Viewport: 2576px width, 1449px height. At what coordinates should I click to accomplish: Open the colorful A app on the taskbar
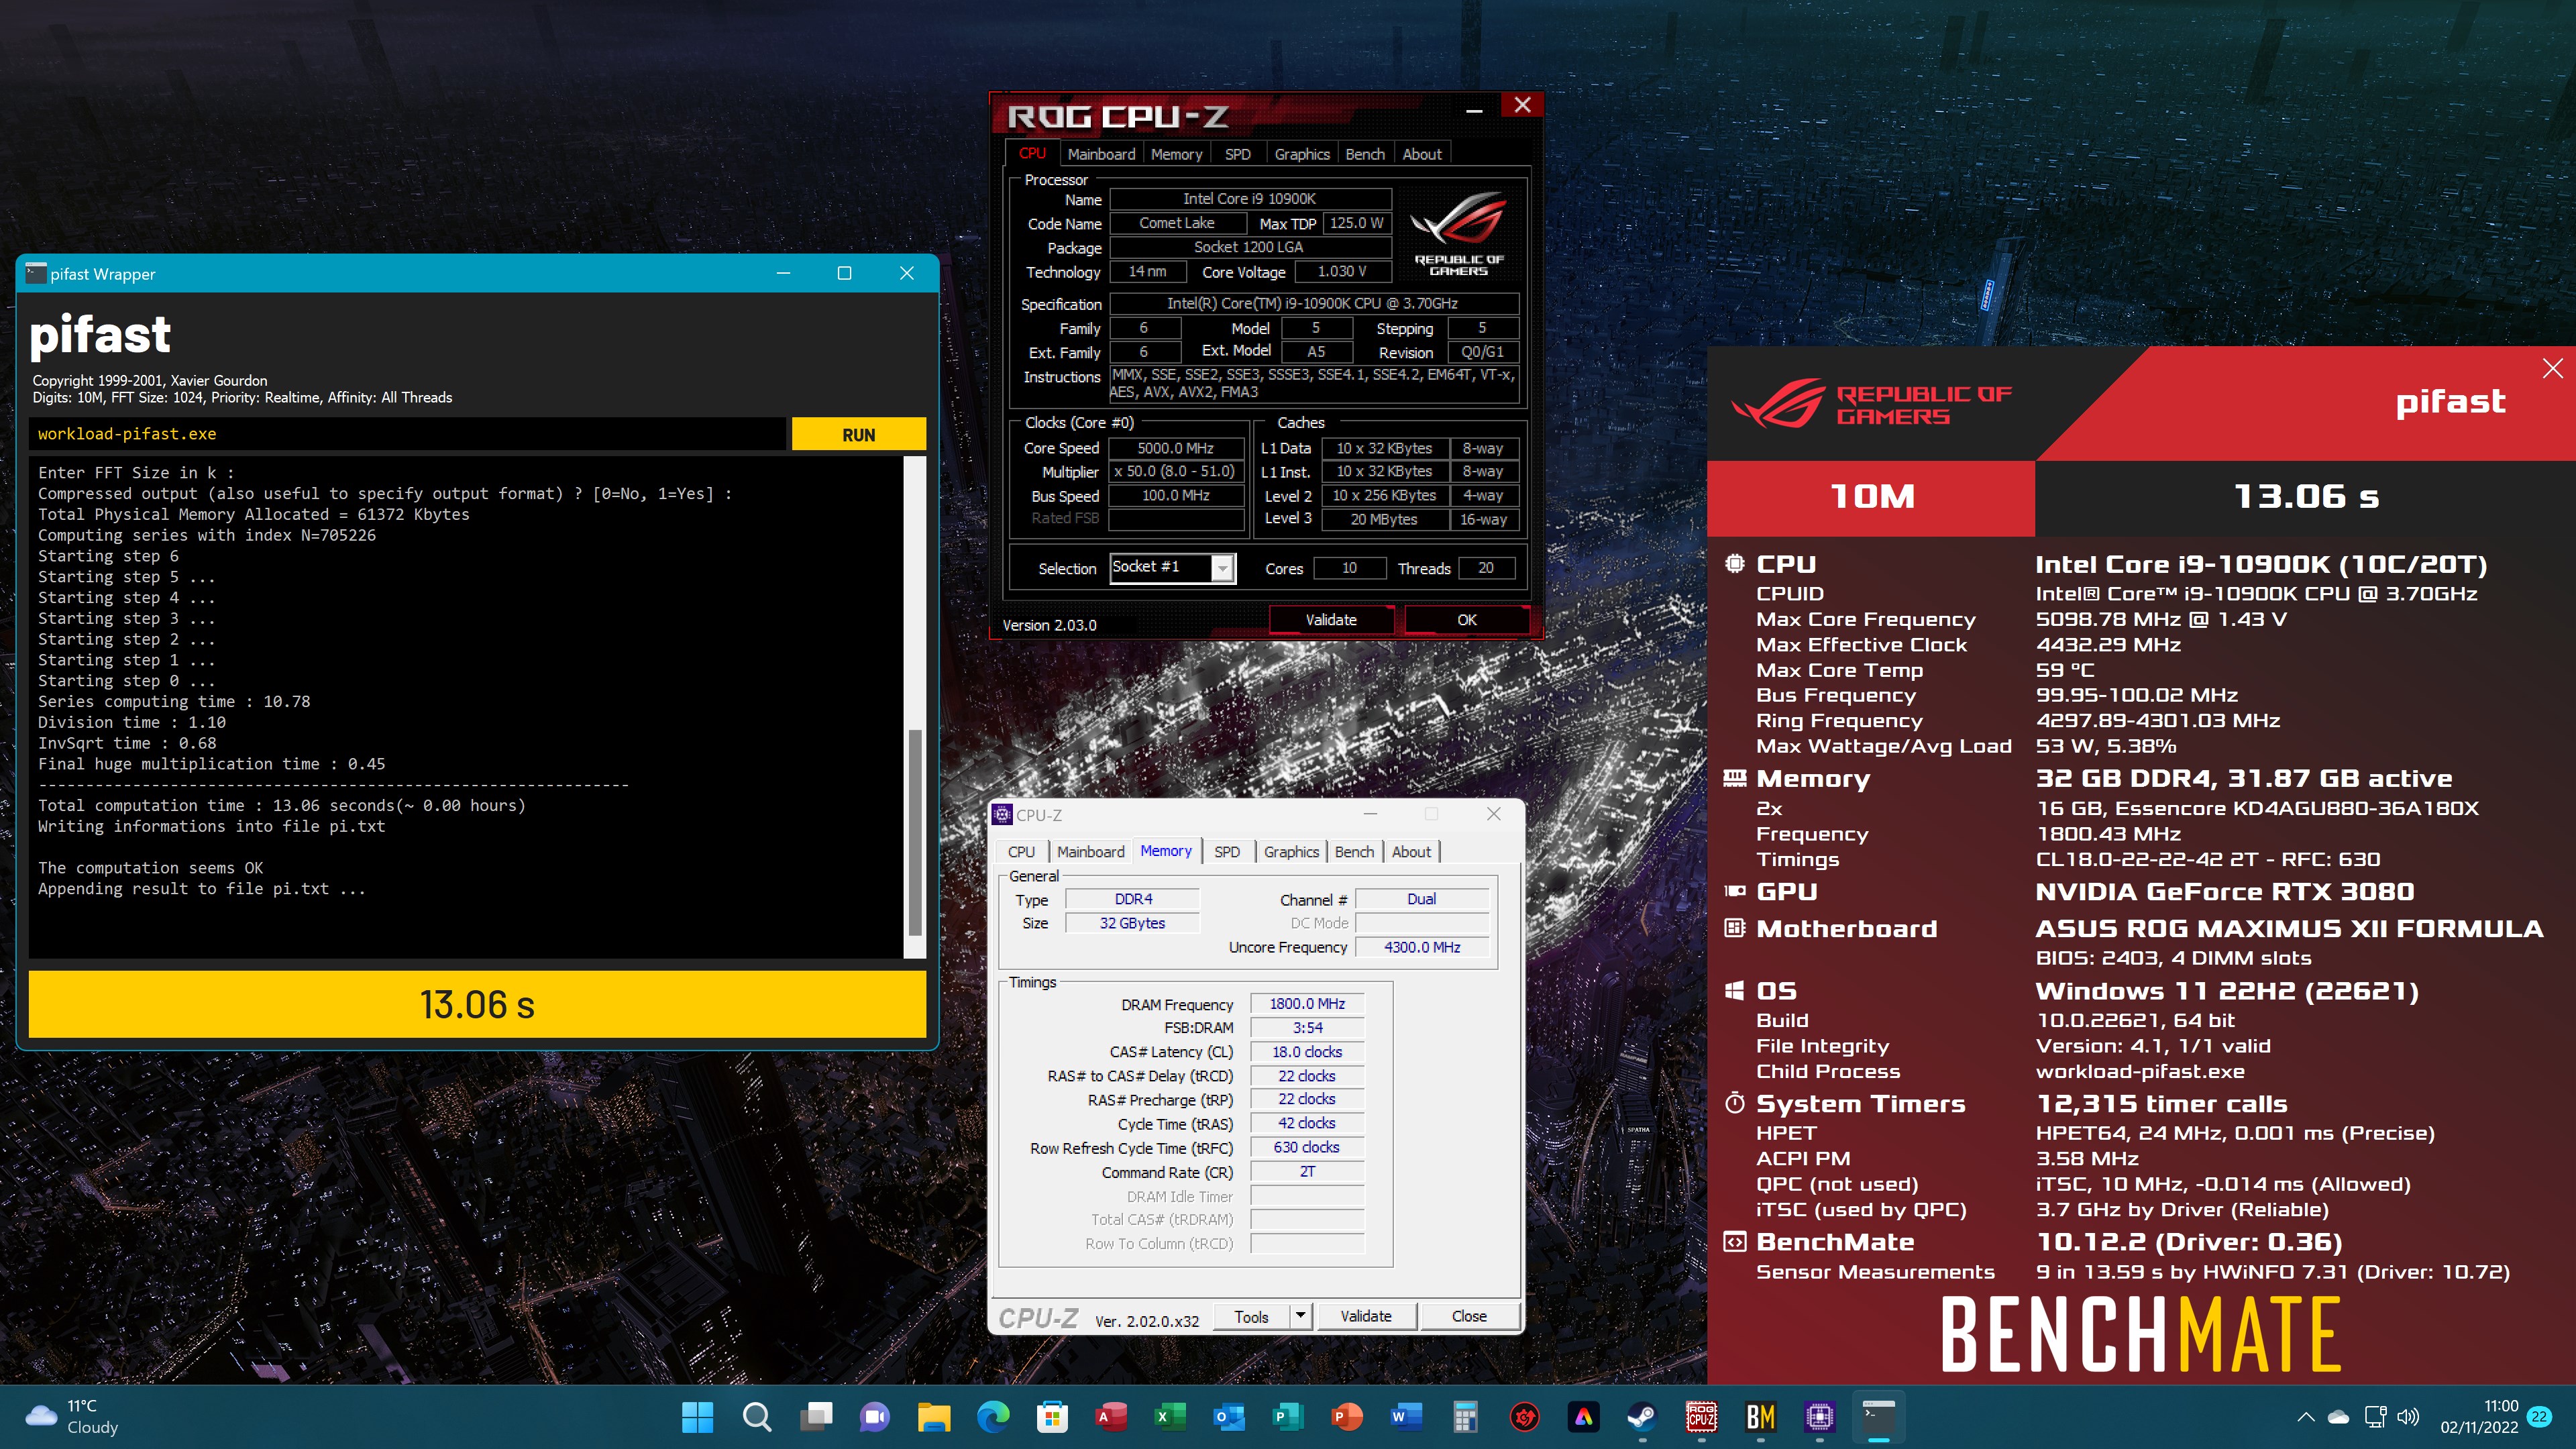tap(1582, 1416)
